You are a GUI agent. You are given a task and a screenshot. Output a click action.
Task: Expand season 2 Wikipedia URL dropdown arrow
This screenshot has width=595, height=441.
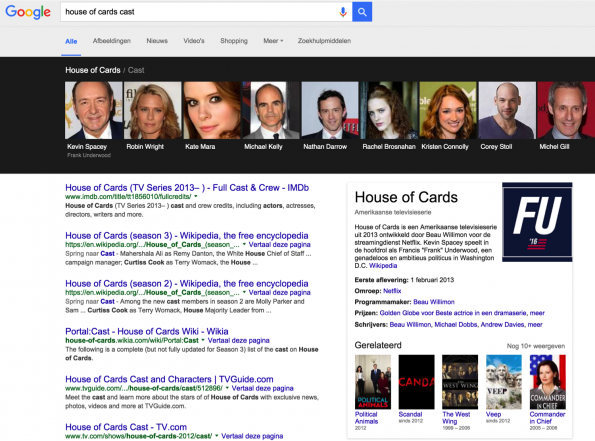(x=244, y=292)
